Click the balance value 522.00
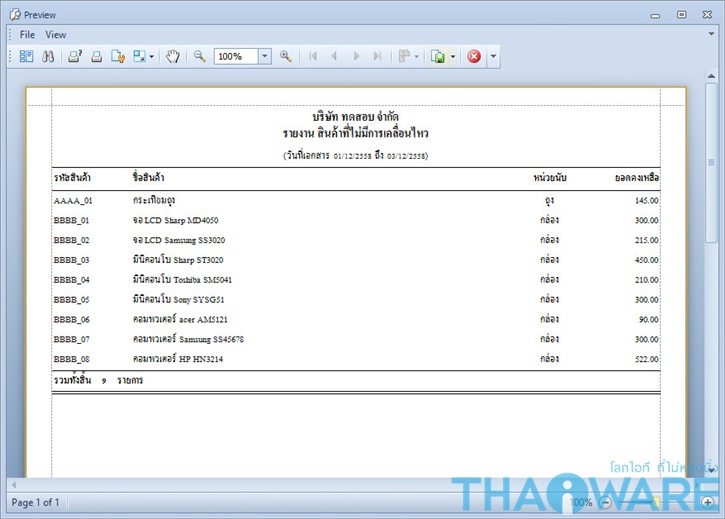 (x=646, y=359)
